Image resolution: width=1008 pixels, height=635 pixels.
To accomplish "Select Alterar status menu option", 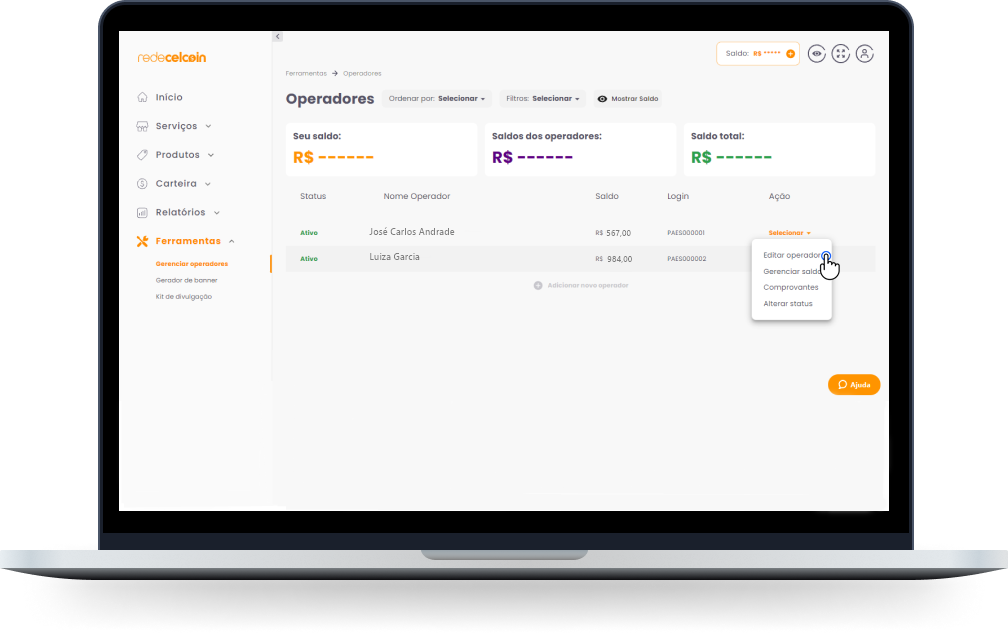I will click(788, 303).
